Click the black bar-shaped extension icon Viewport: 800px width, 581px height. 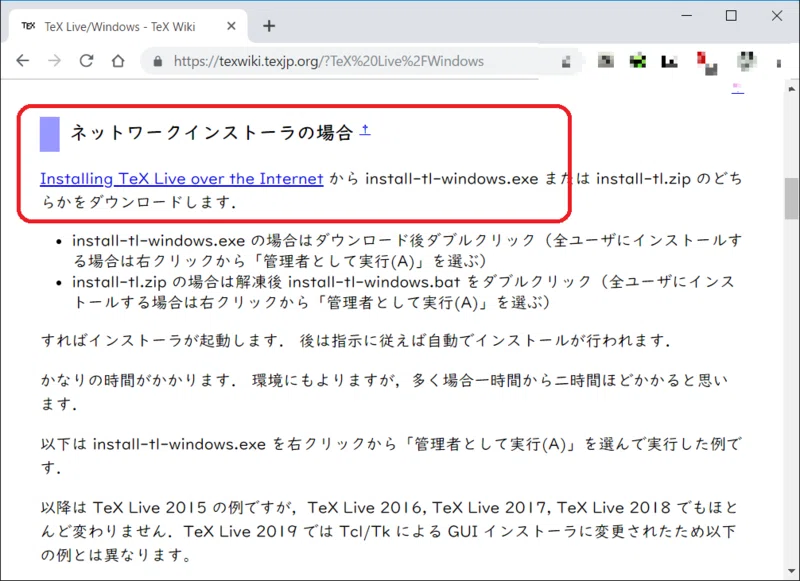click(669, 62)
